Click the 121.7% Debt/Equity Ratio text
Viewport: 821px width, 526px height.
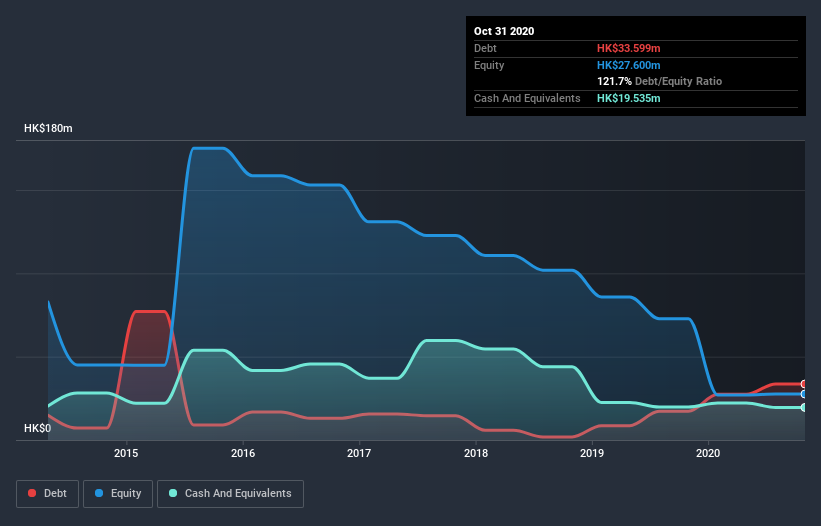coord(659,81)
